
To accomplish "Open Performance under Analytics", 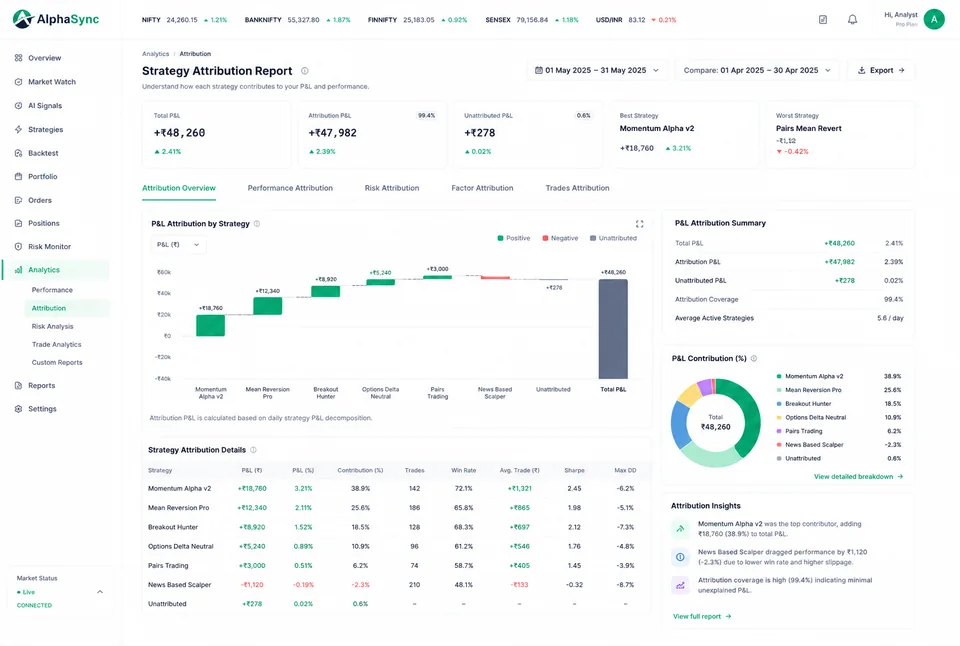I will pos(52,290).
